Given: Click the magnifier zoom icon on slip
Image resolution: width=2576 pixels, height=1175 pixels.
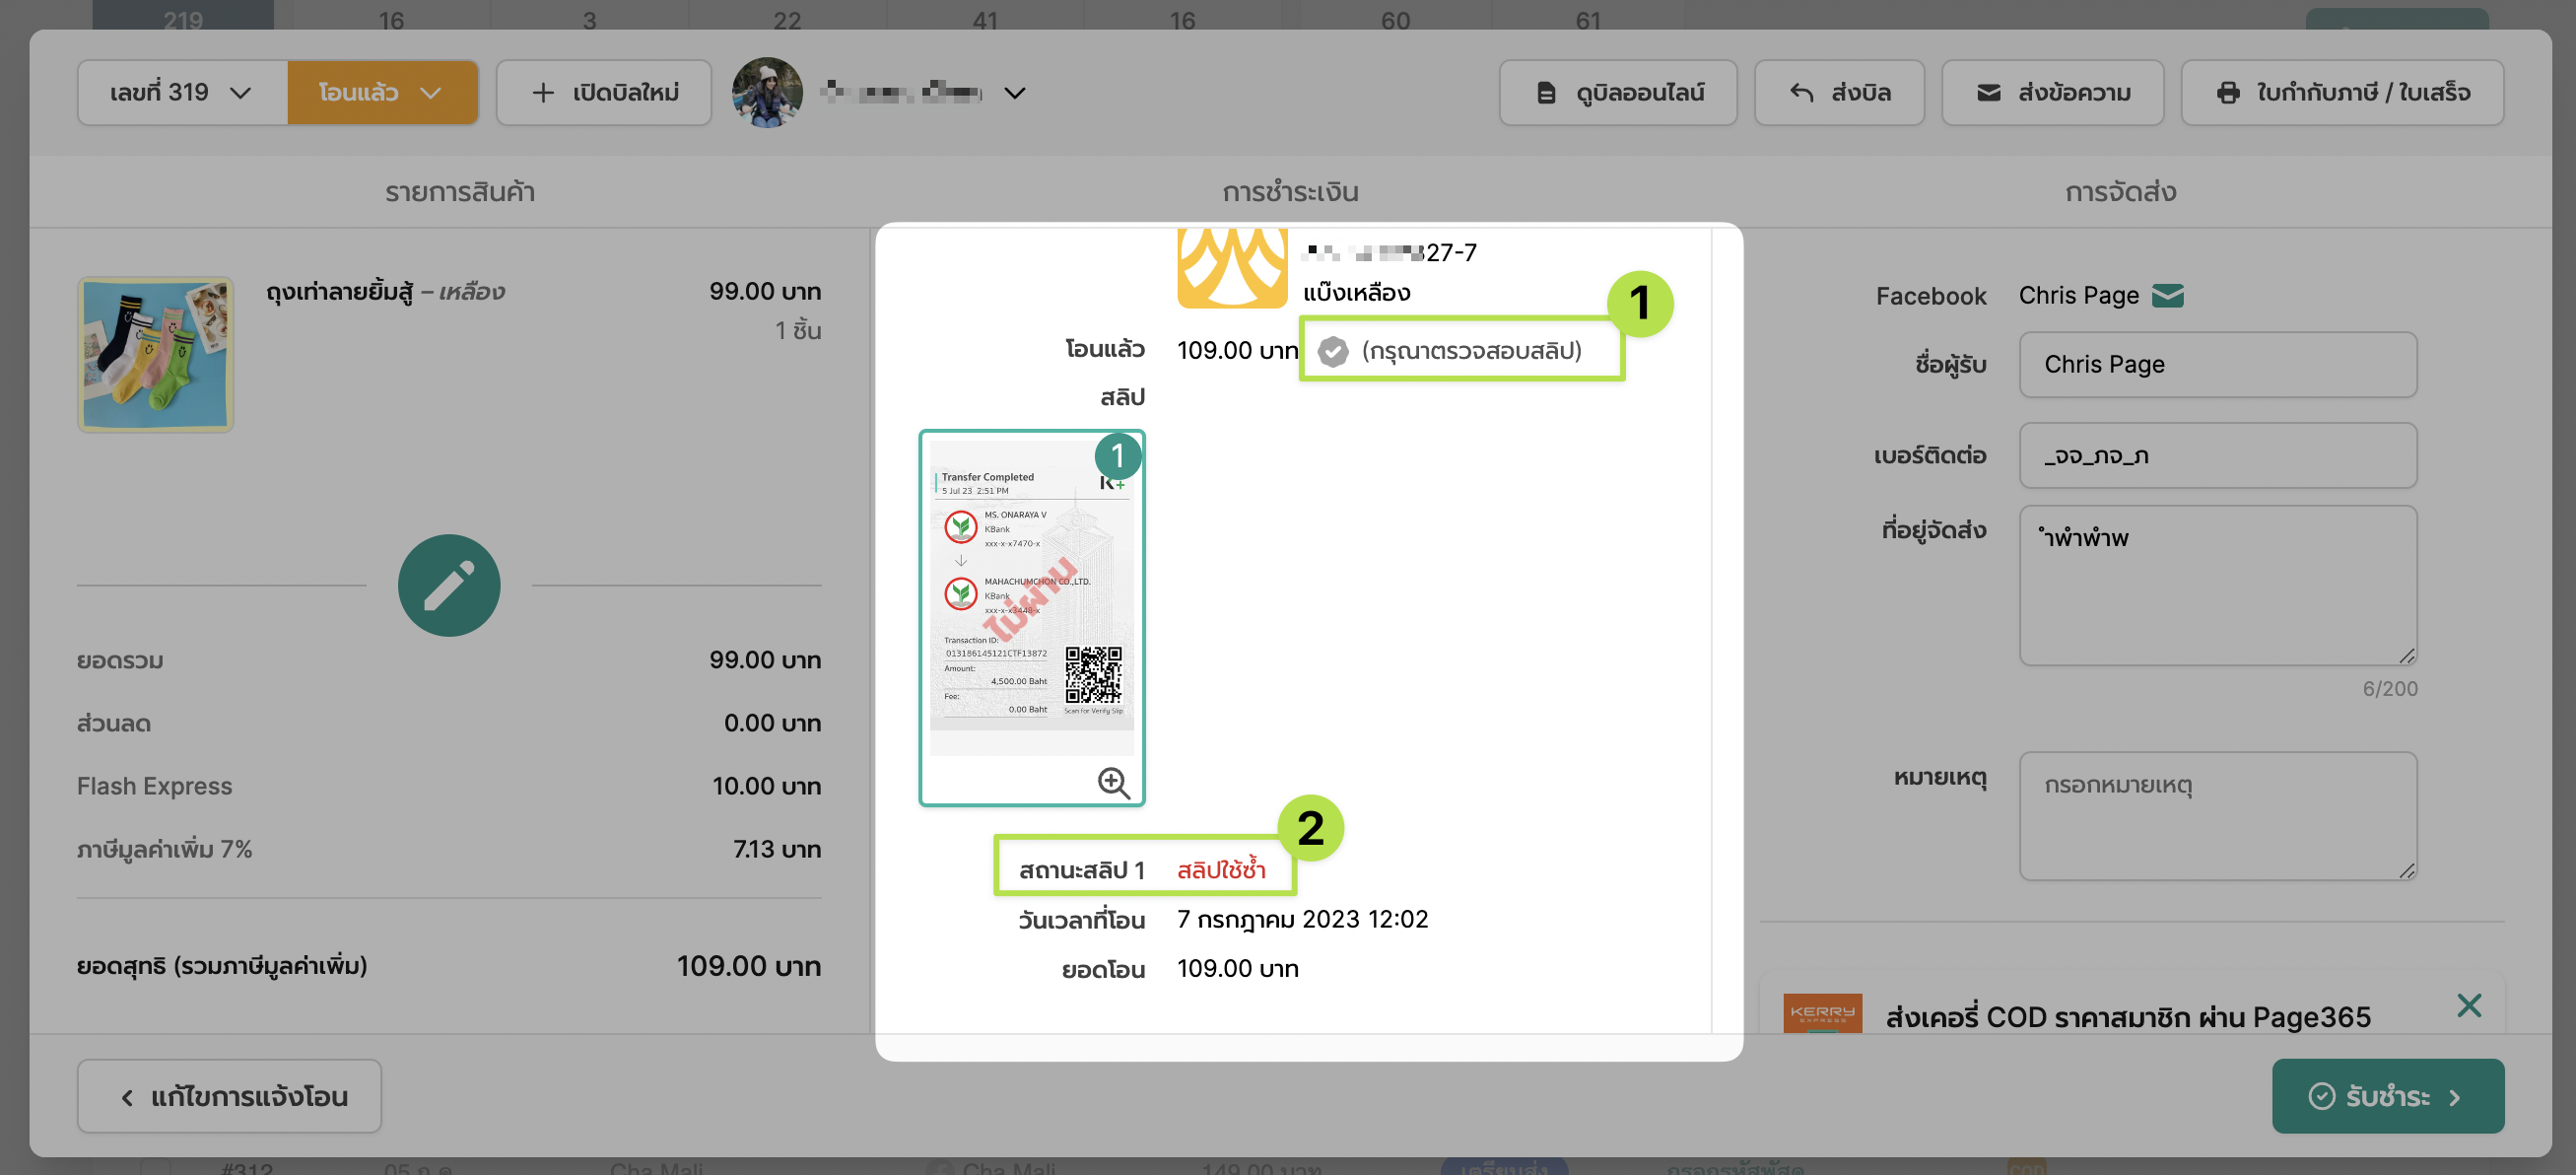Looking at the screenshot, I should point(1113,782).
